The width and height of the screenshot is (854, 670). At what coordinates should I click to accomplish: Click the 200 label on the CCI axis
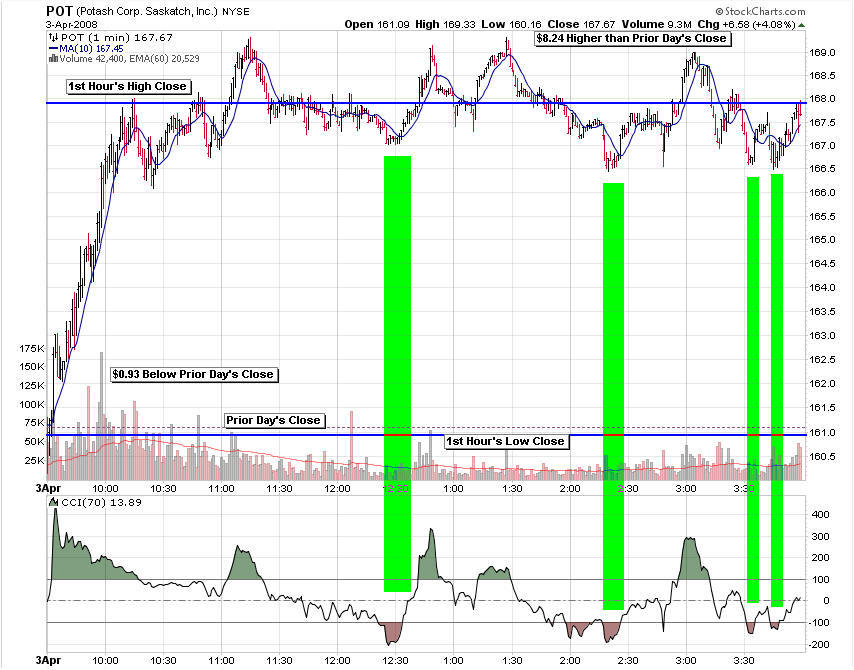820,558
